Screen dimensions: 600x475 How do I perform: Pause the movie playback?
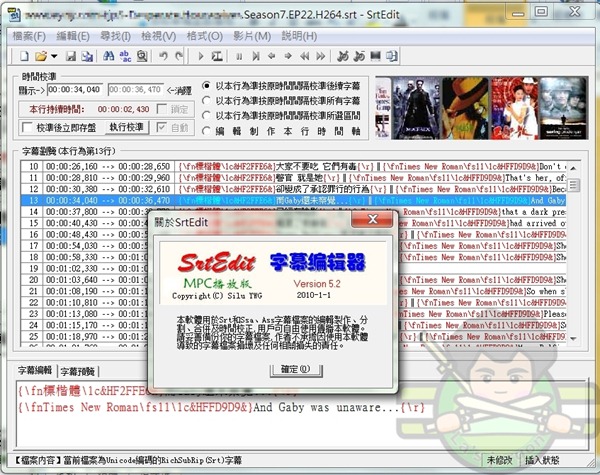239,56
